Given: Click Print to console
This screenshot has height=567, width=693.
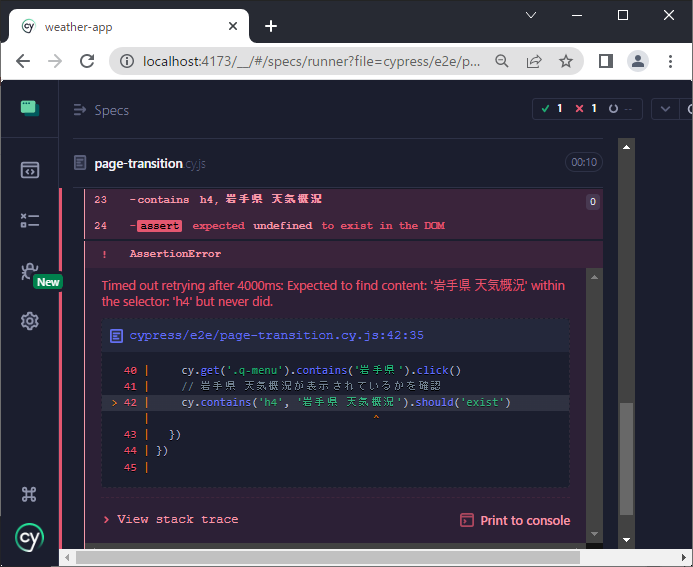Looking at the screenshot, I should 515,520.
